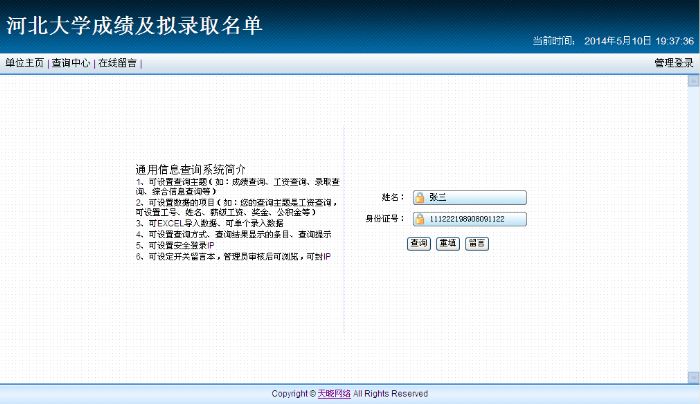Click the 河北大学成绩及拟录取名单 page title

pyautogui.click(x=134, y=26)
